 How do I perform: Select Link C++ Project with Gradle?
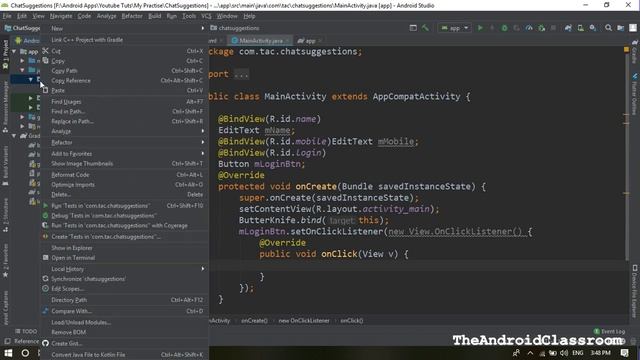tap(124, 40)
